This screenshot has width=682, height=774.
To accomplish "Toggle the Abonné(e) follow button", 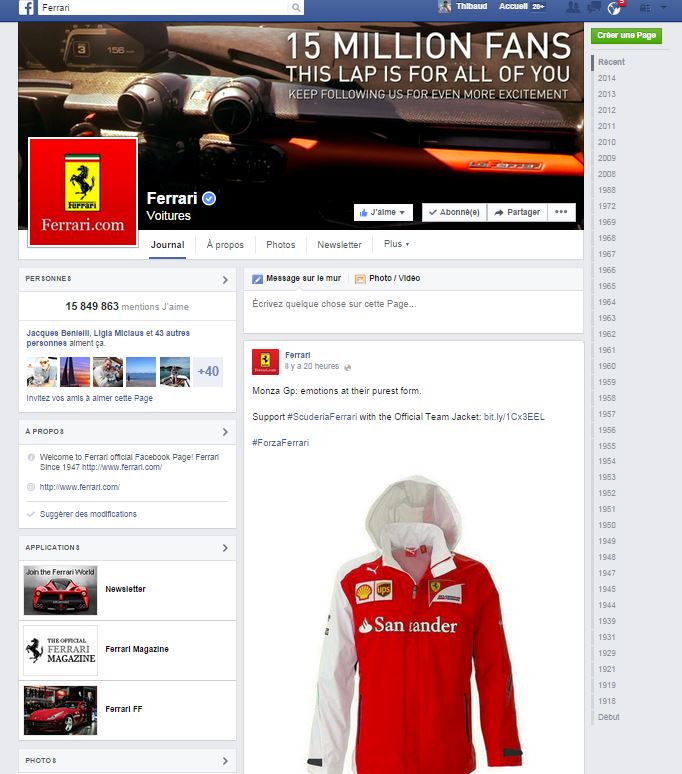I will tap(455, 212).
